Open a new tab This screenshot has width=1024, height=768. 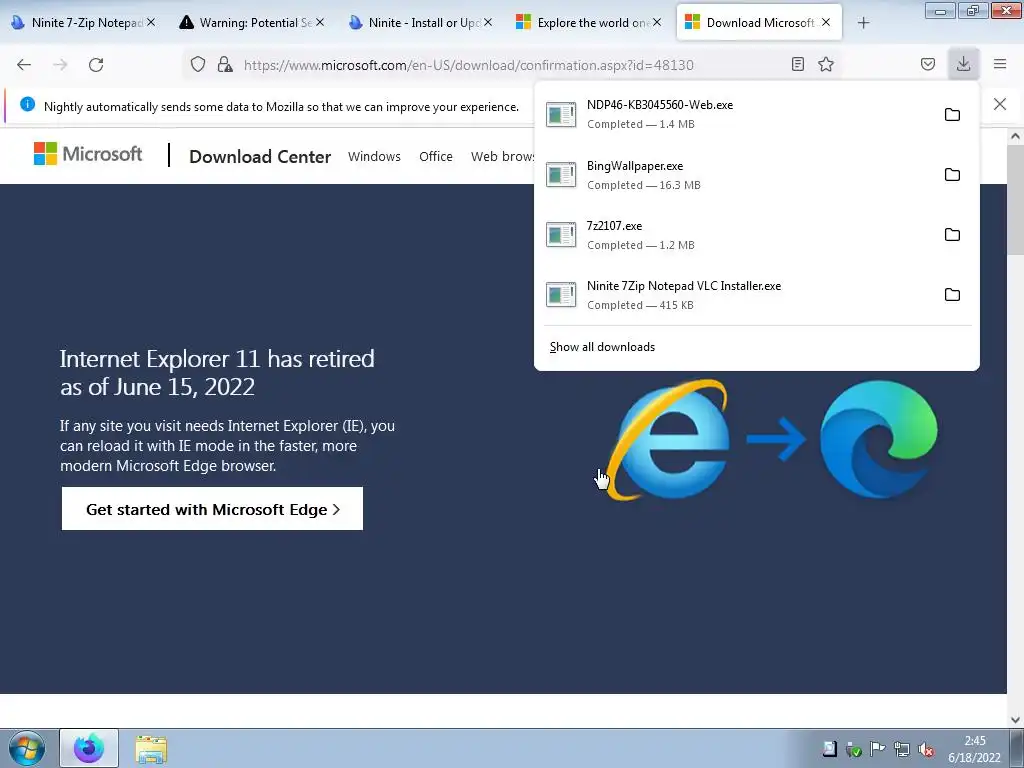(863, 23)
